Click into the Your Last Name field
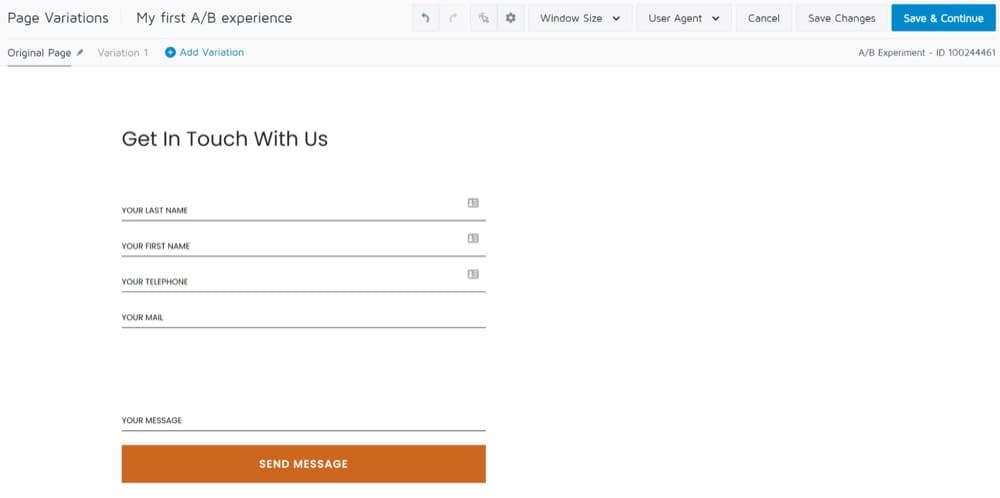This screenshot has height=498, width=1000. tap(304, 209)
